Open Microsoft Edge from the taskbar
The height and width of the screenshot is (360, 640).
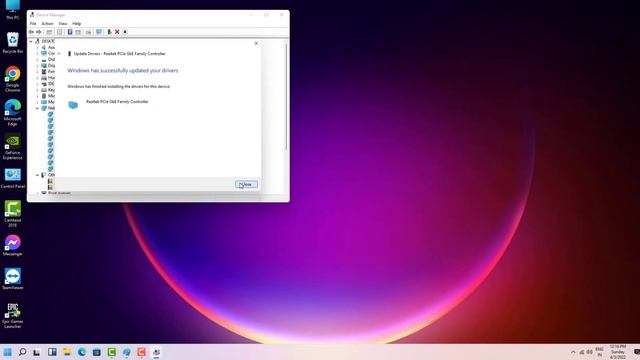[82, 352]
